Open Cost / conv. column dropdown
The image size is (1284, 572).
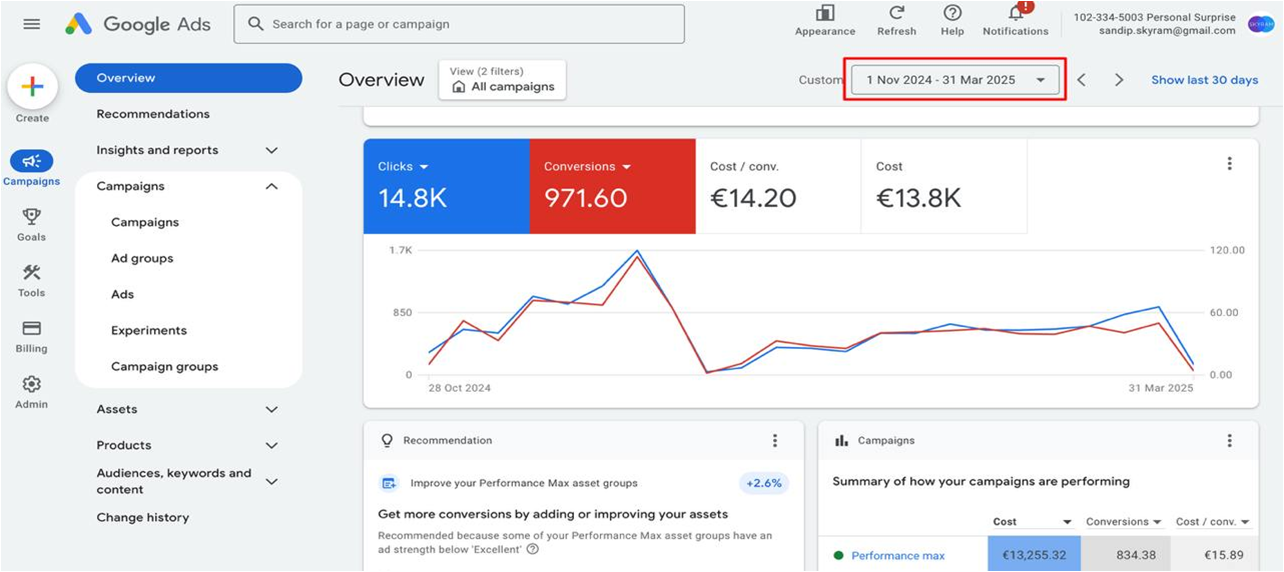pos(1245,522)
